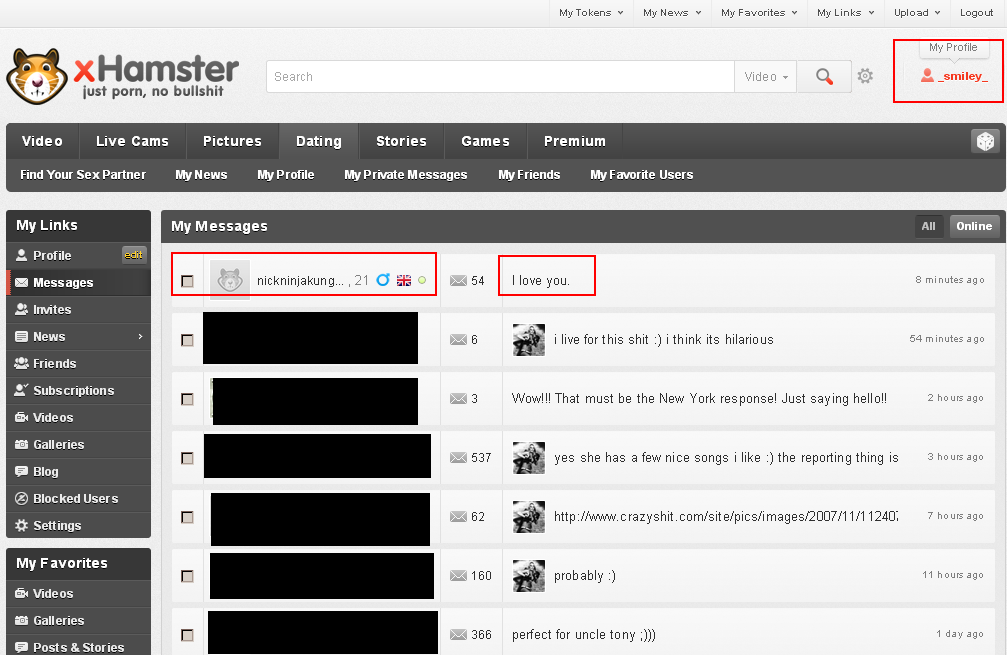Click envelope icon beside count 54
1007x655 pixels.
coord(458,281)
